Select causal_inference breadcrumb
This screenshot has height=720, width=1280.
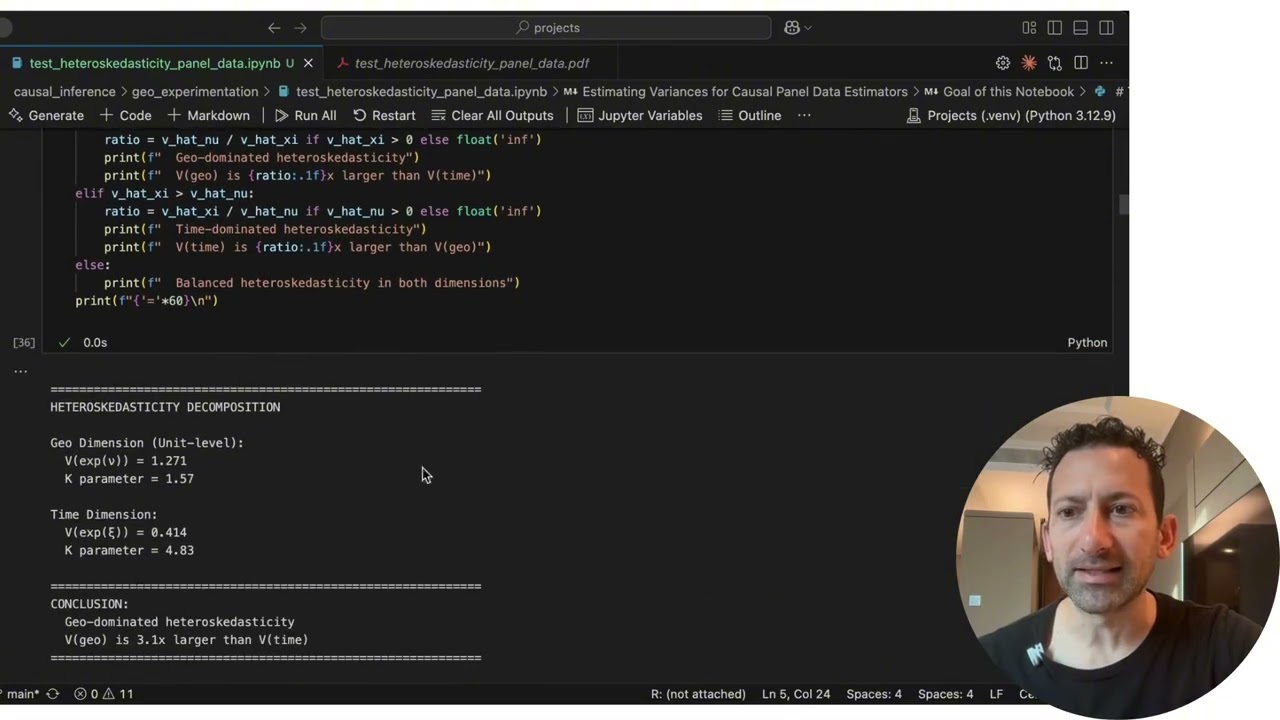[x=64, y=91]
